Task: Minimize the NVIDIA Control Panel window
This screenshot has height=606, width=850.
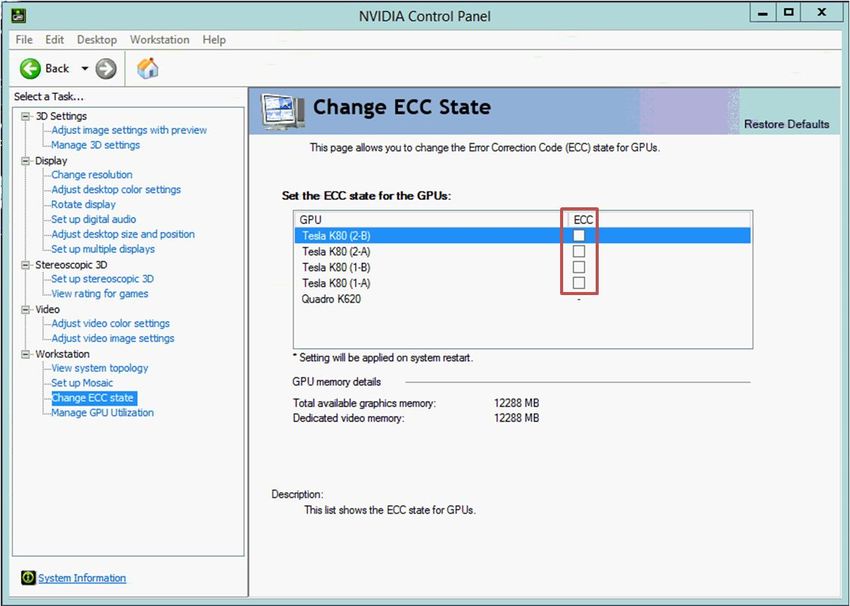Action: (763, 12)
